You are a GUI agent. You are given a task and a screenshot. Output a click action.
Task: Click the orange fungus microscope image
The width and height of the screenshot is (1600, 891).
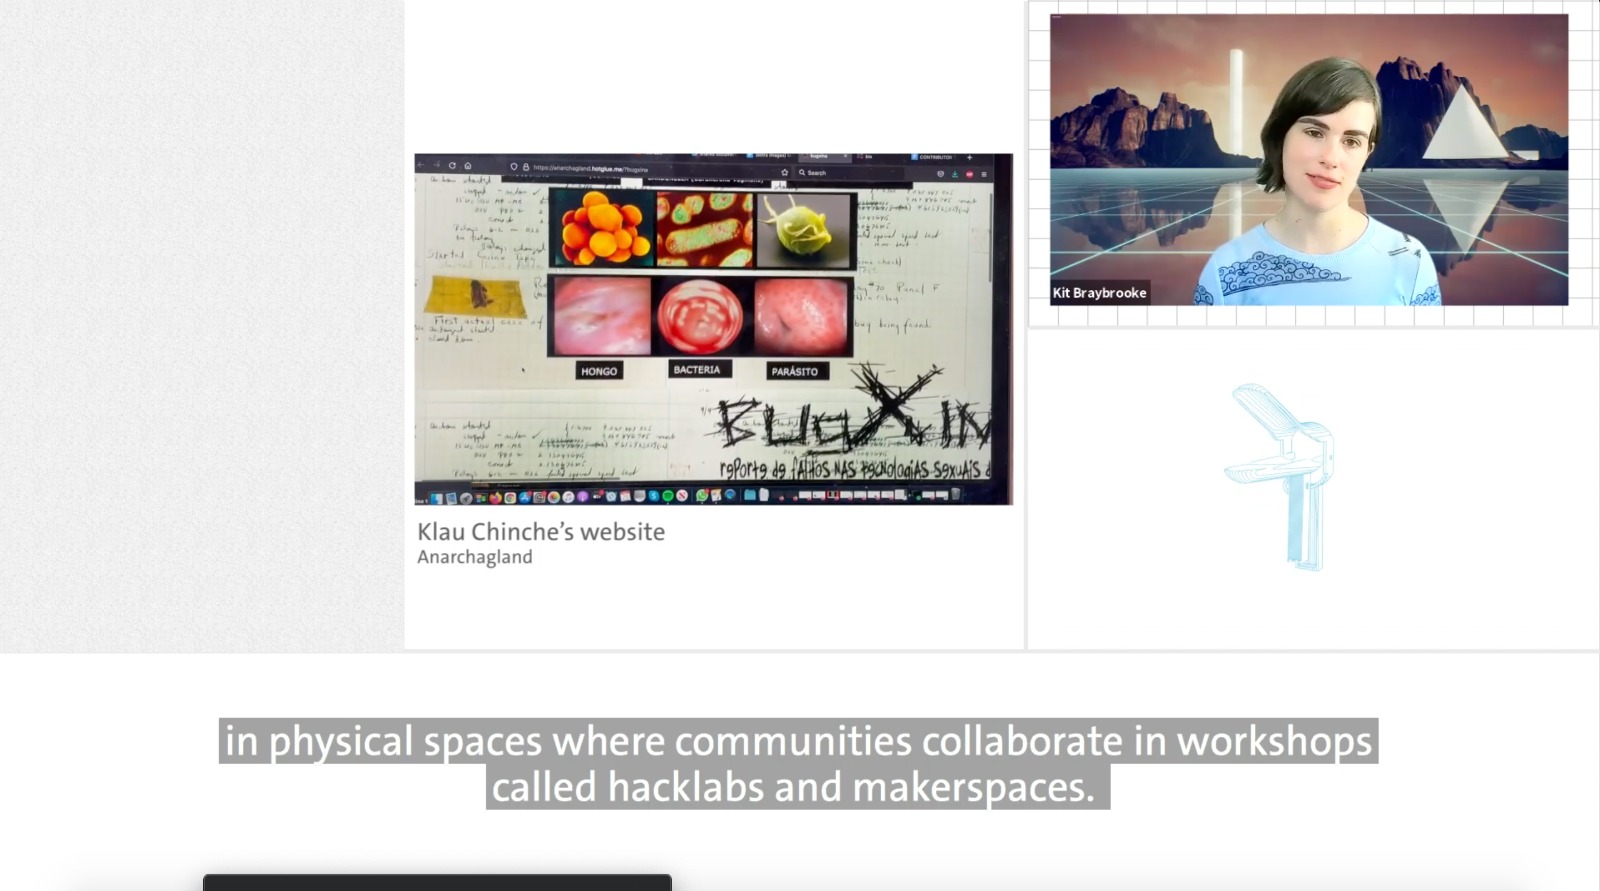tap(600, 229)
